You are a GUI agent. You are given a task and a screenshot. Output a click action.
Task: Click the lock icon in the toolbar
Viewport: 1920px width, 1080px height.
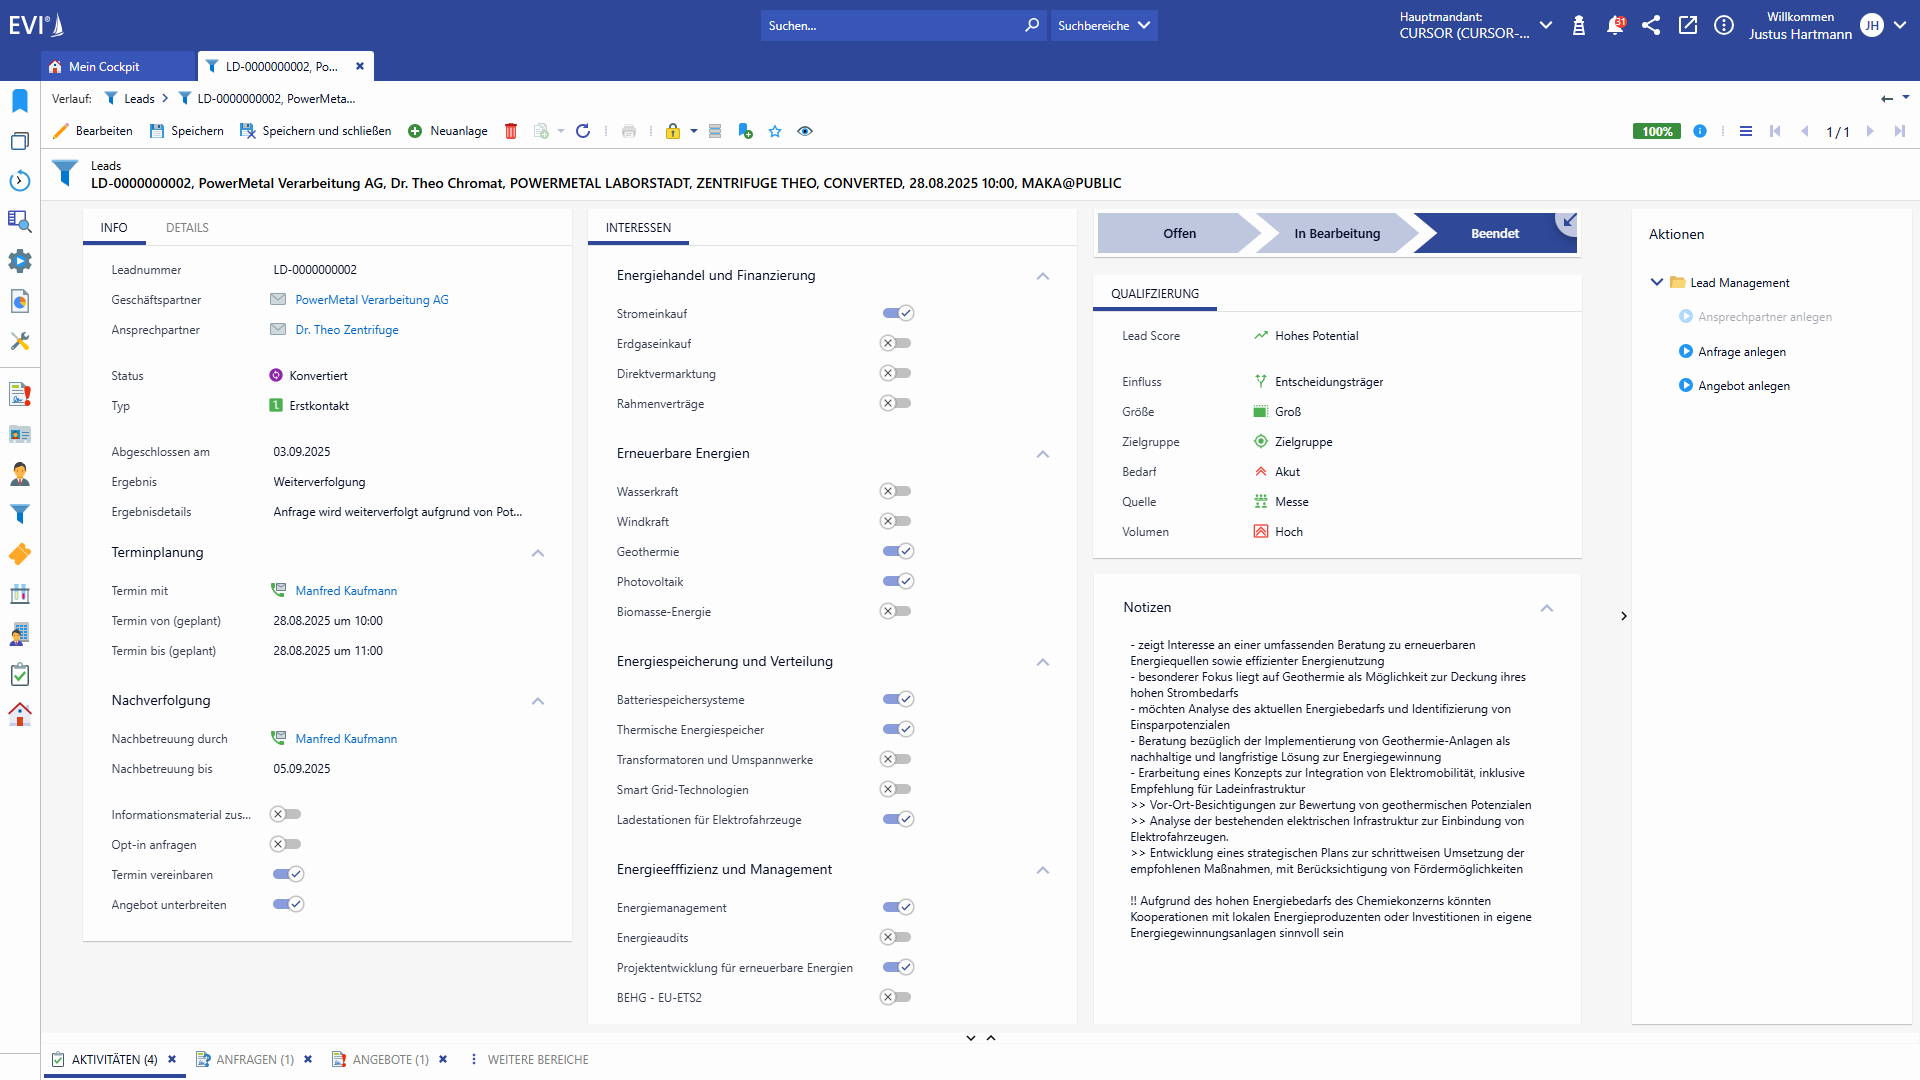[672, 131]
